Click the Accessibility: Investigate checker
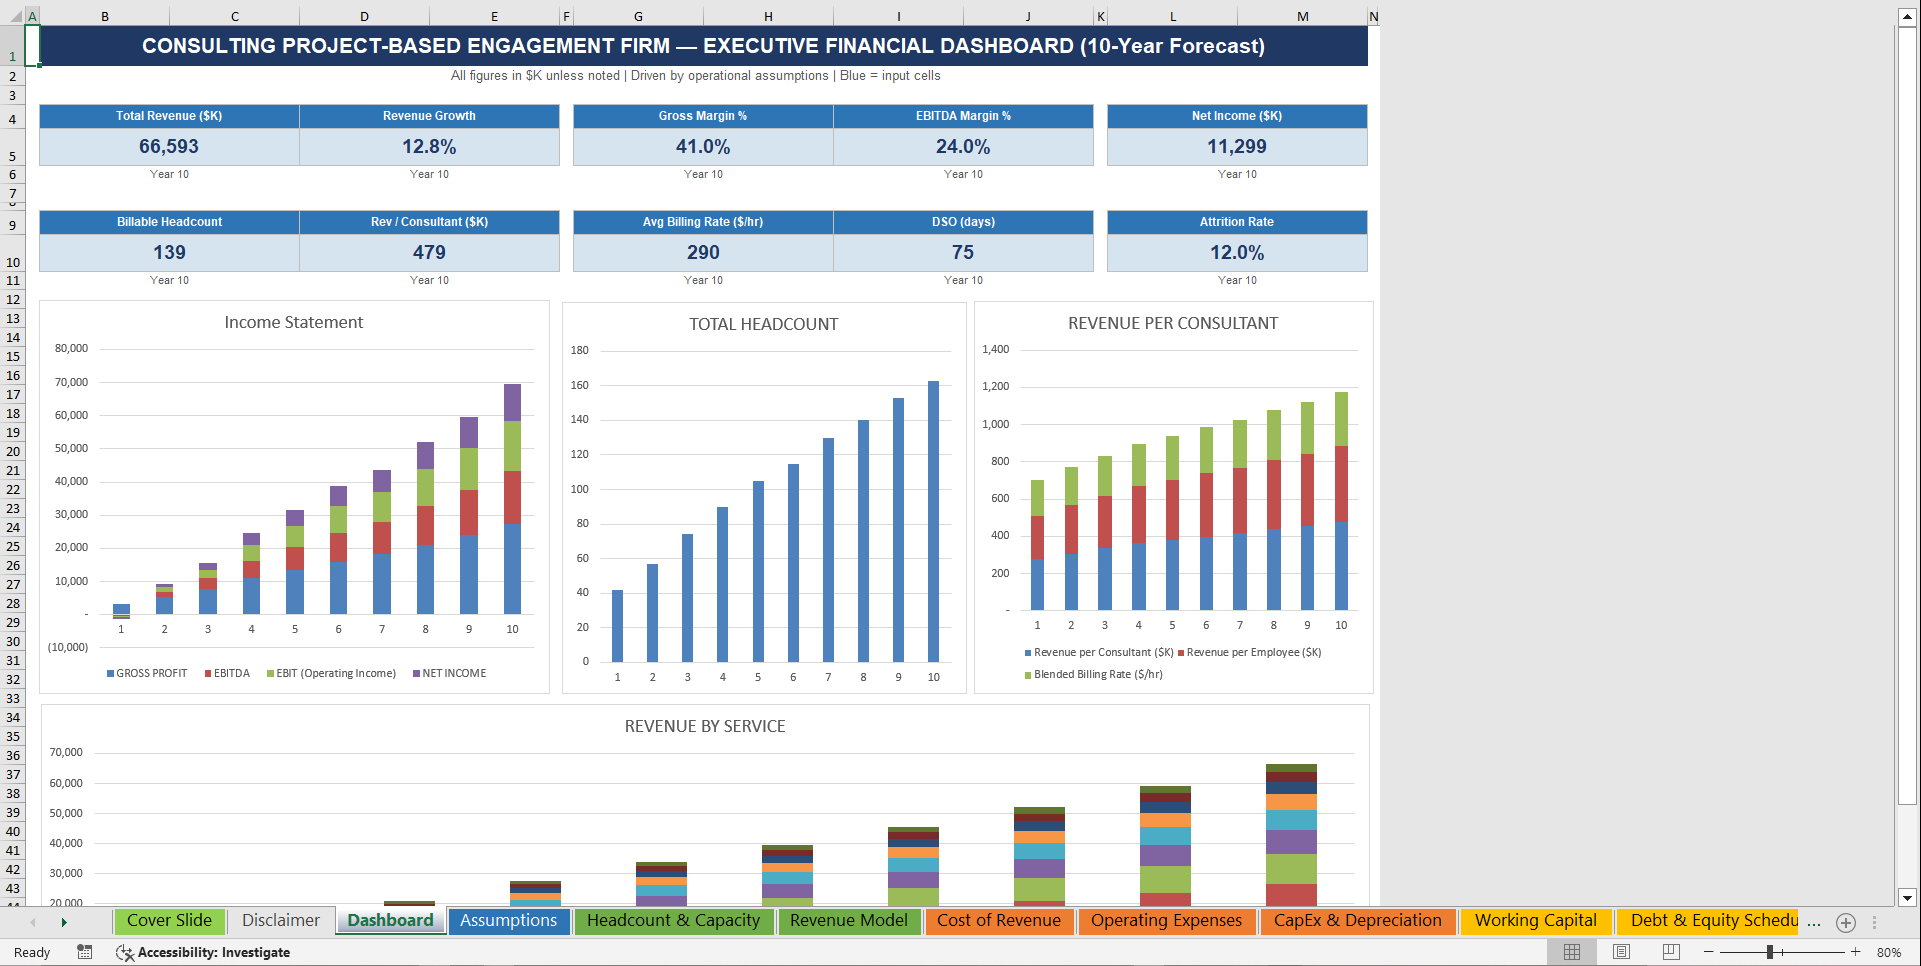 tap(203, 952)
